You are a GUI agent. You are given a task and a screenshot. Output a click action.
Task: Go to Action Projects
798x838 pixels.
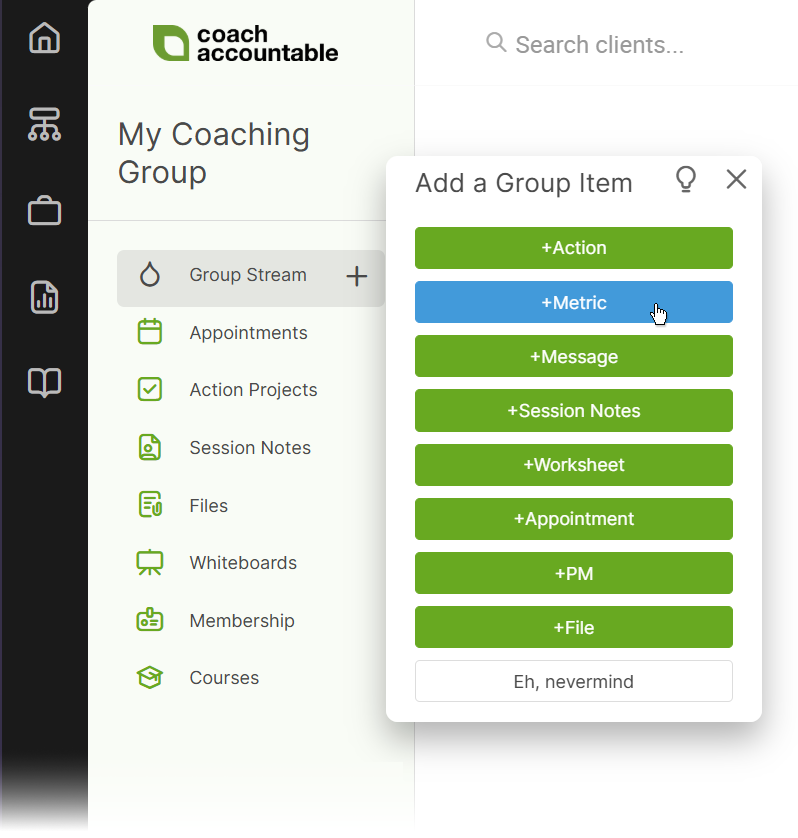click(253, 390)
